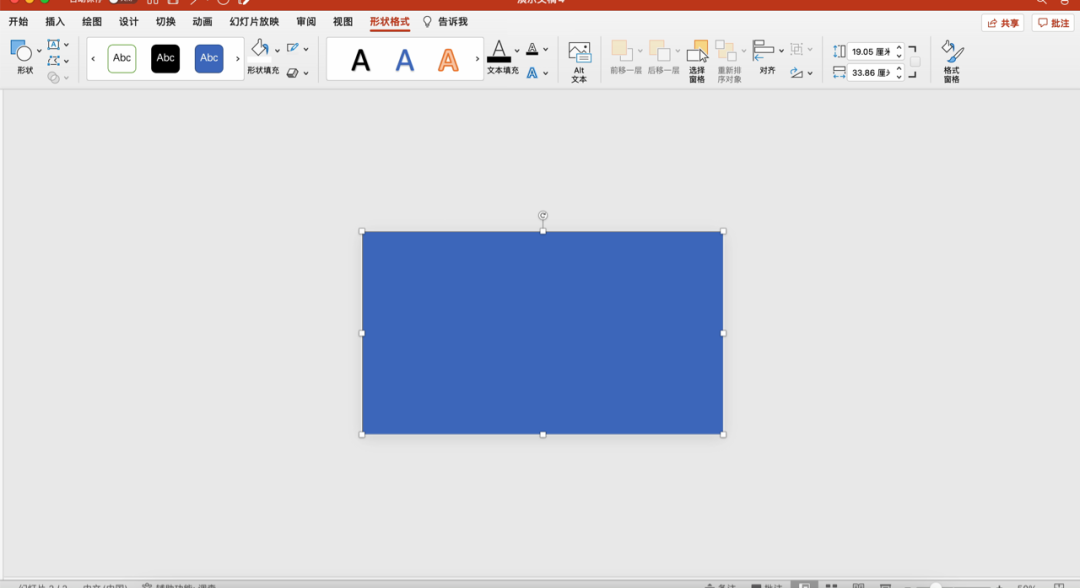
Task: Show more shape styles with right arrow
Action: [x=238, y=59]
